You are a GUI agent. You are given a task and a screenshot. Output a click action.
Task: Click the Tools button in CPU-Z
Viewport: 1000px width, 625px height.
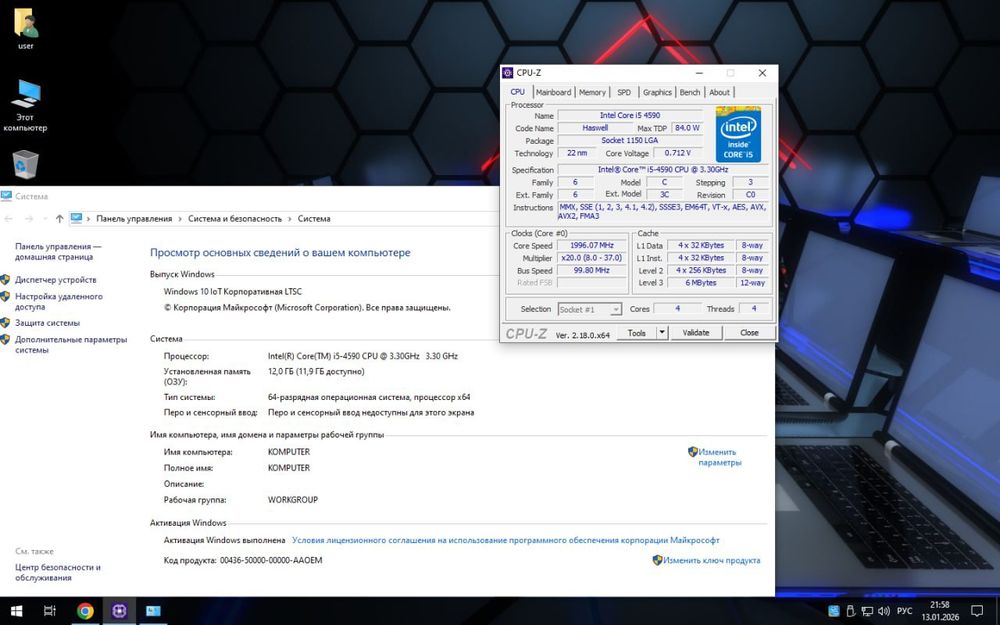point(636,333)
